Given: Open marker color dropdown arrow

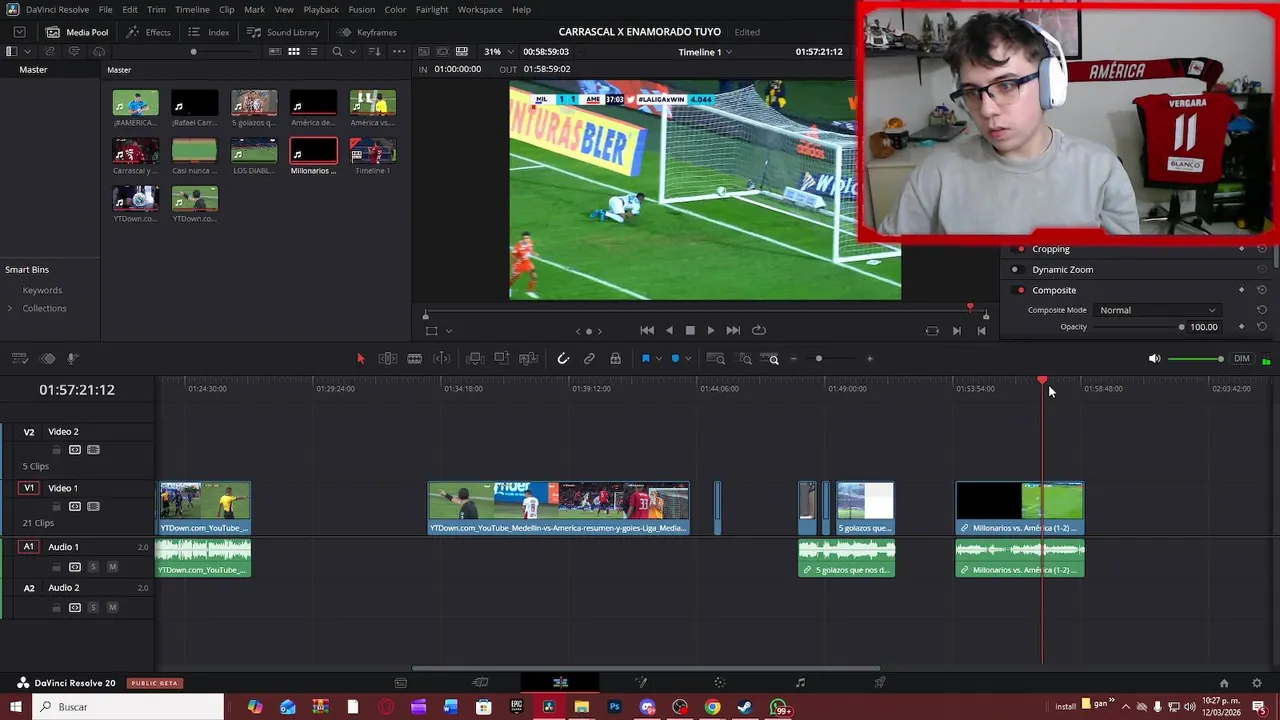Looking at the screenshot, I should point(687,358).
